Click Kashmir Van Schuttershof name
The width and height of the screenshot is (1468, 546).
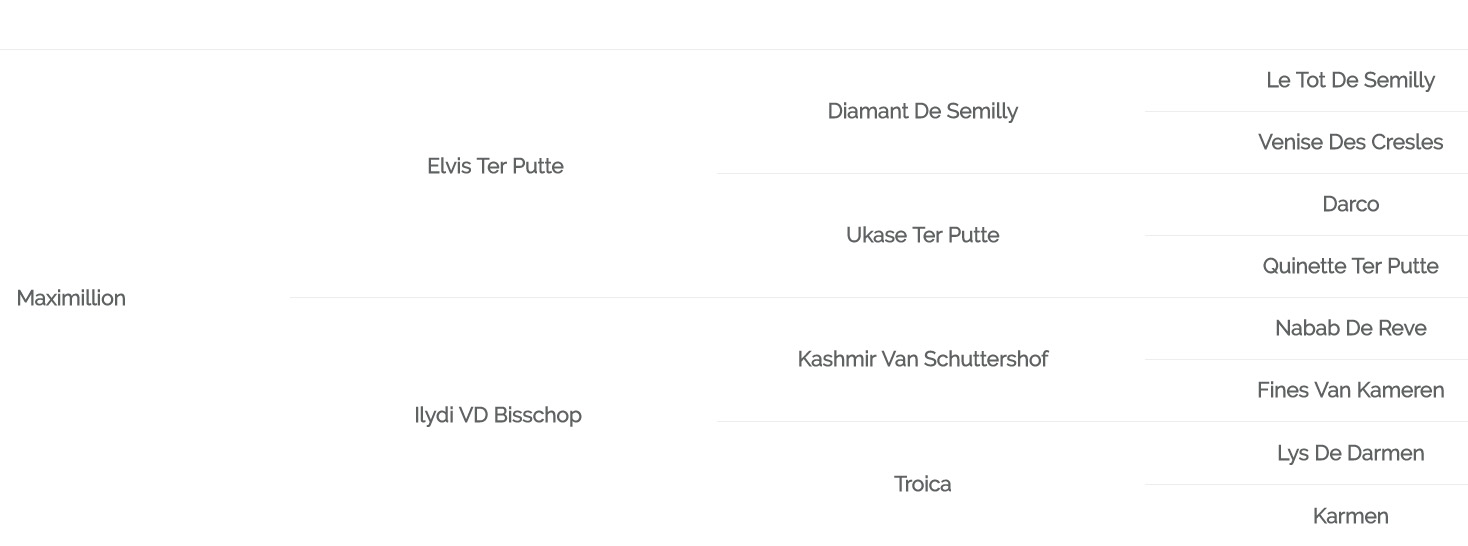coord(922,359)
